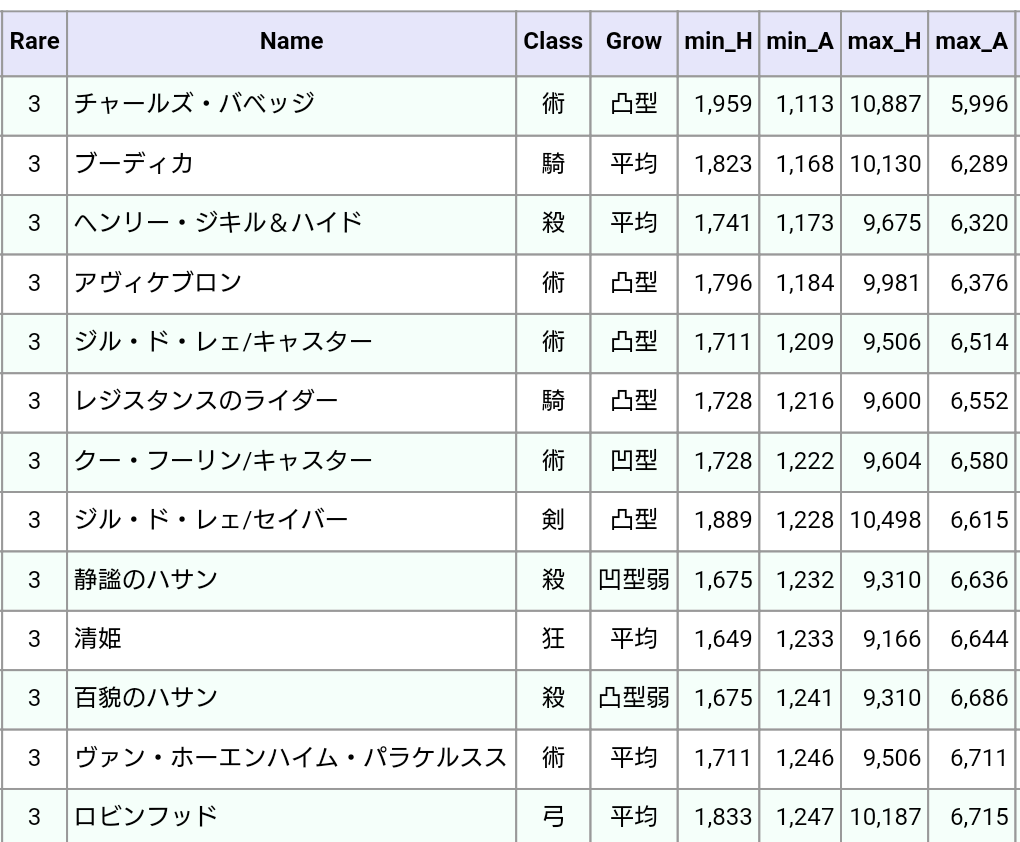Viewport: 1020px width, 842px height.
Task: Sort by min_H column header
Action: 718,42
